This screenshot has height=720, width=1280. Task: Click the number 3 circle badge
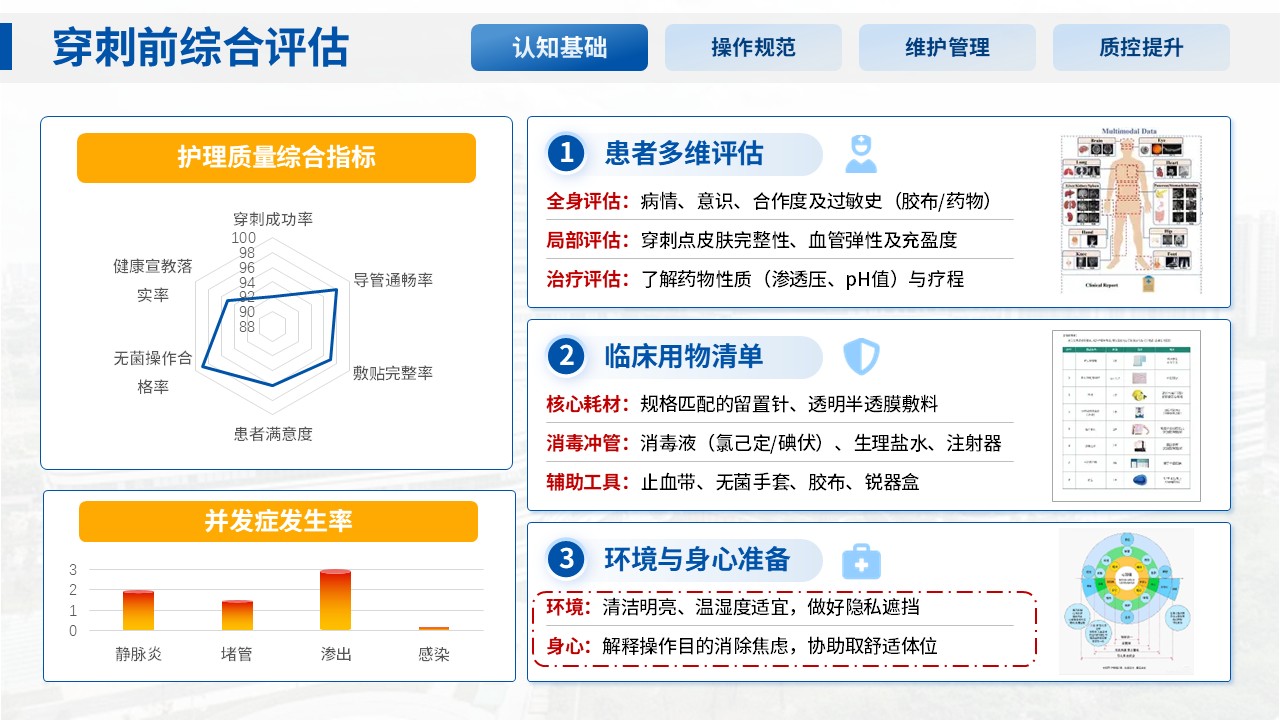(566, 559)
